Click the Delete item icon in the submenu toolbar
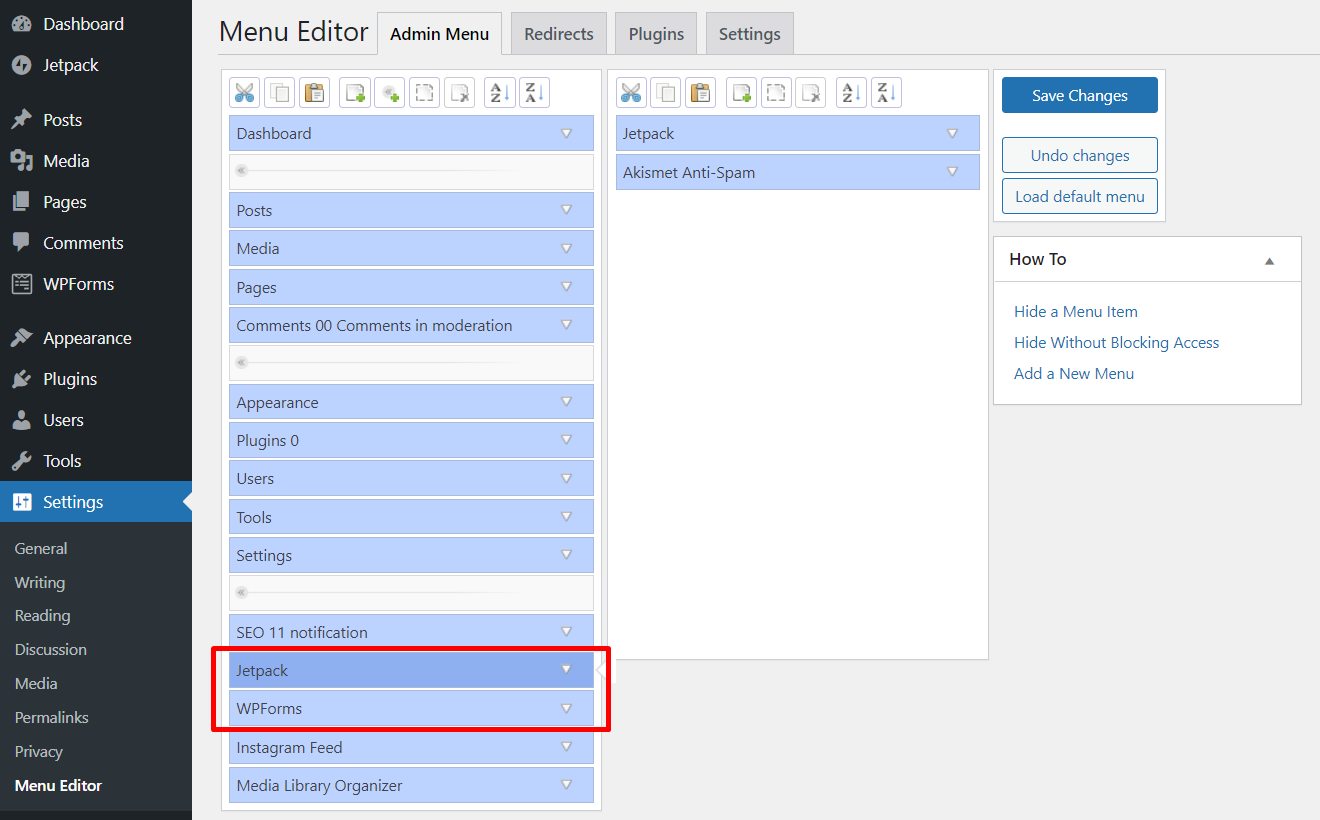Screen dimensions: 1320x820 point(811,93)
